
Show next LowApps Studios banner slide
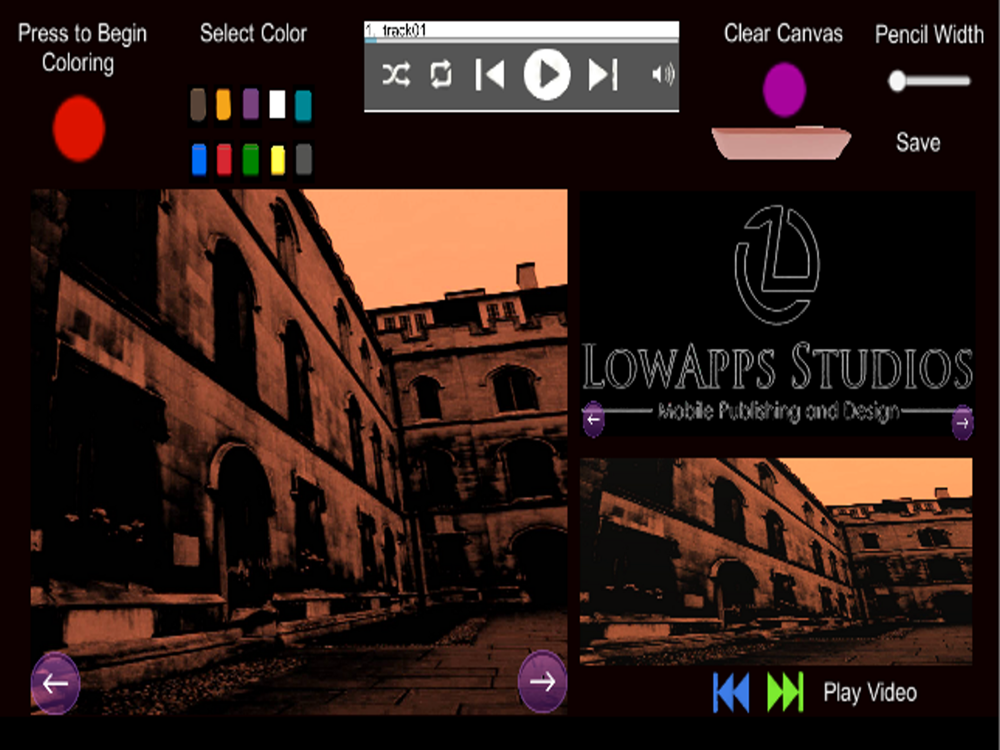tap(962, 422)
